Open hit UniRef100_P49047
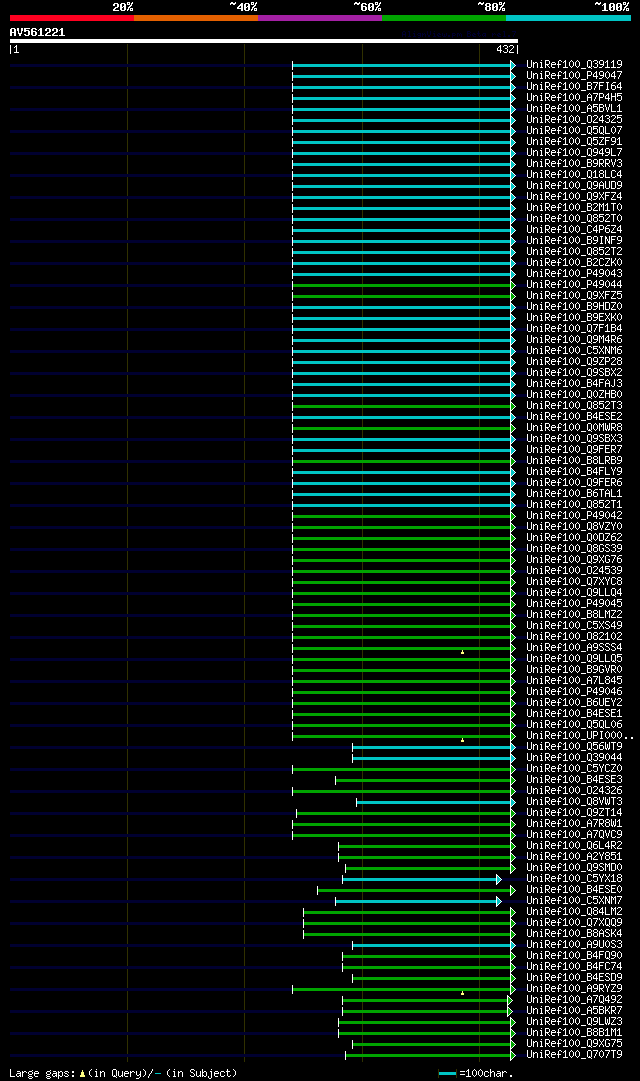Image resolution: width=640 pixels, height=1081 pixels. pyautogui.click(x=574, y=76)
